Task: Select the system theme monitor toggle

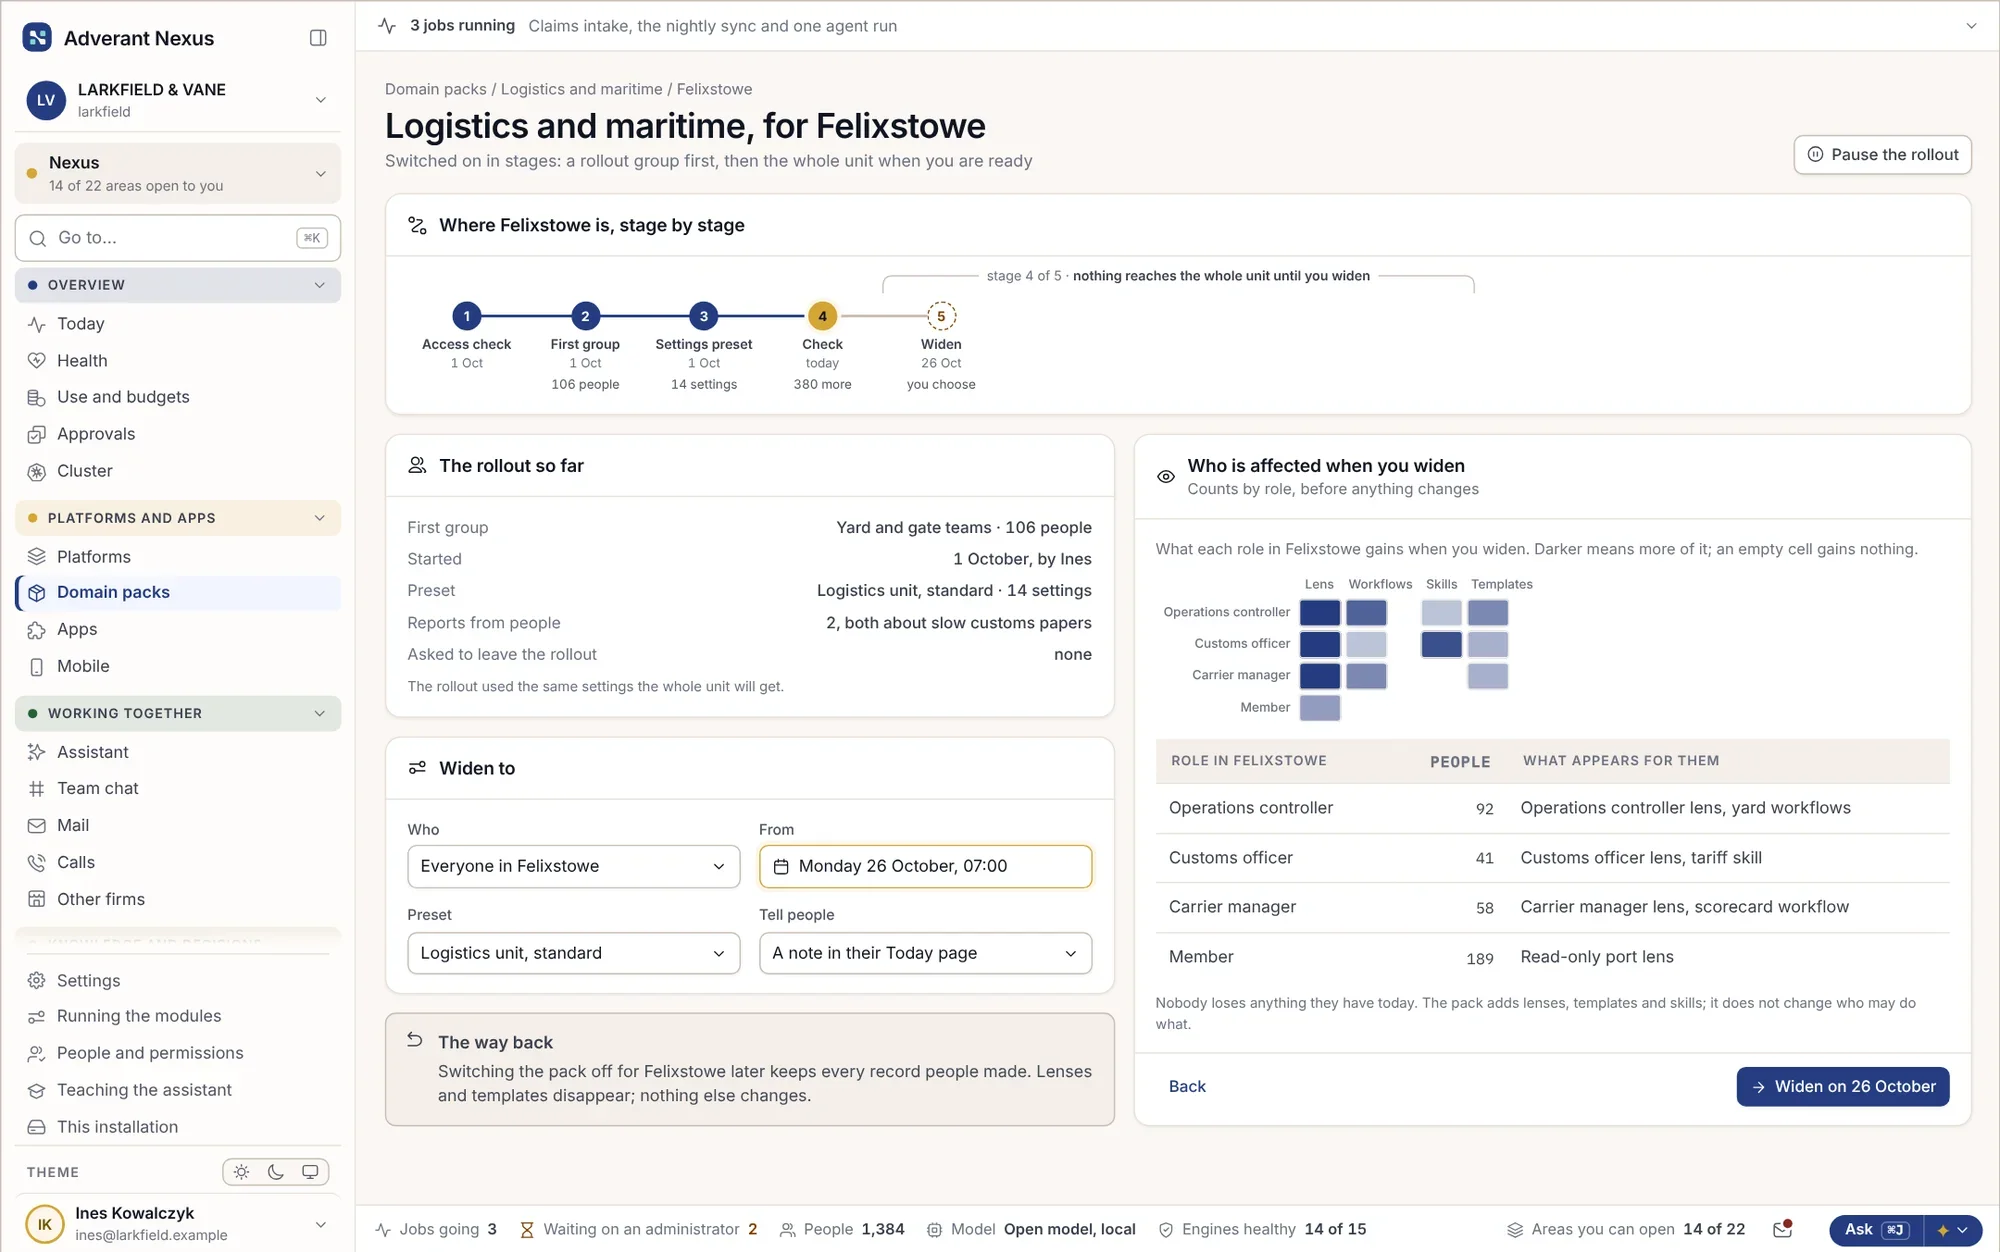Action: coord(310,1172)
